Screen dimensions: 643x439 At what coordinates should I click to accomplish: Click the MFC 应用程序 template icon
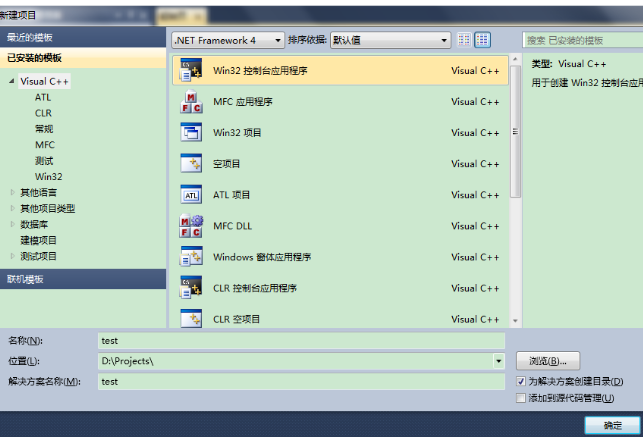190,101
